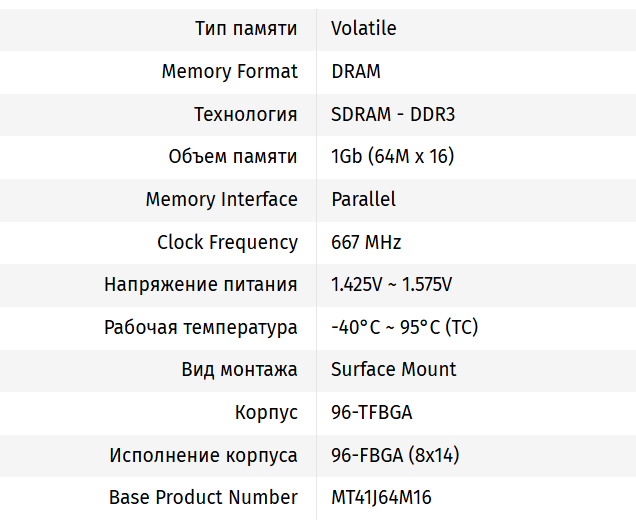Click the "Рабочая температура" label
The width and height of the screenshot is (636, 529).
[200, 327]
